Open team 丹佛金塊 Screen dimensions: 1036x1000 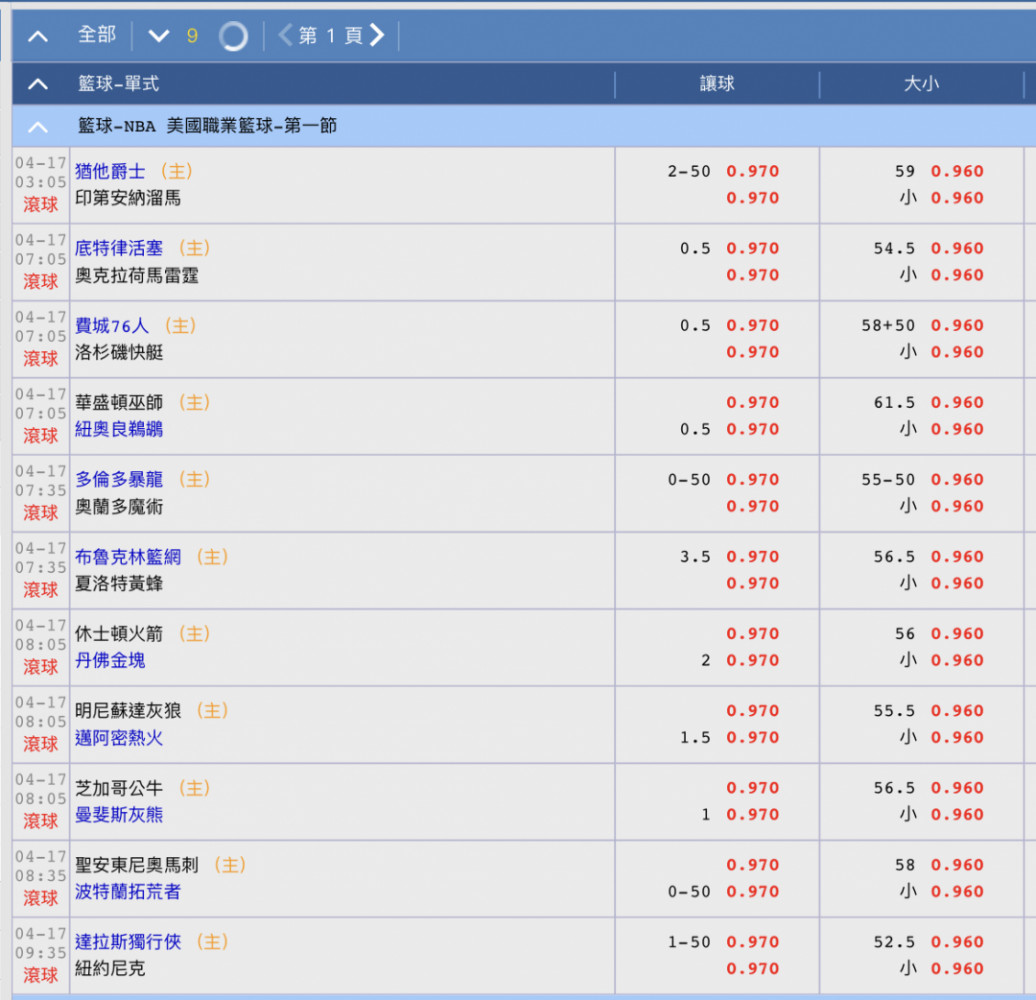click(110, 661)
